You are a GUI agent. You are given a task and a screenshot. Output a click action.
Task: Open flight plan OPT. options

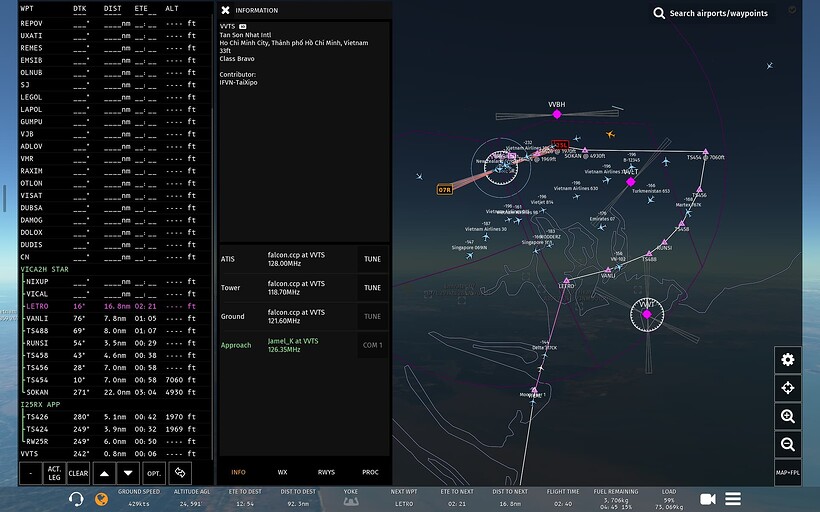click(154, 473)
